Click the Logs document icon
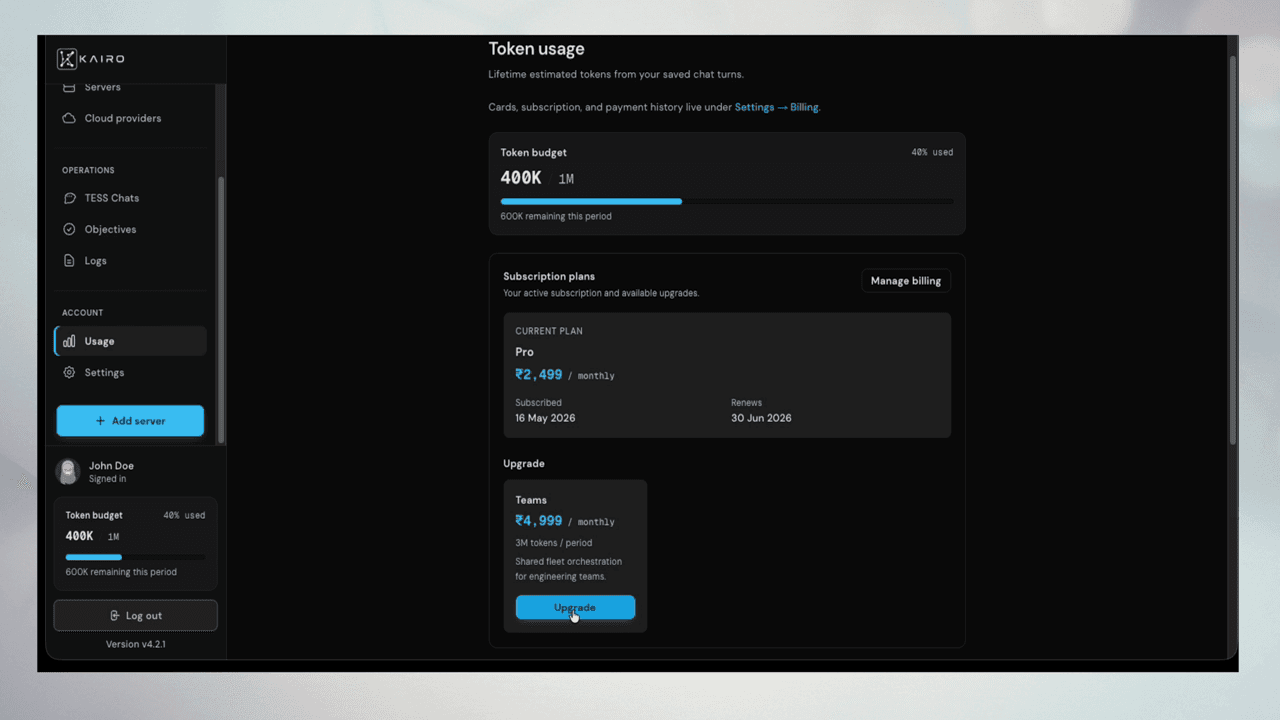 click(x=69, y=260)
